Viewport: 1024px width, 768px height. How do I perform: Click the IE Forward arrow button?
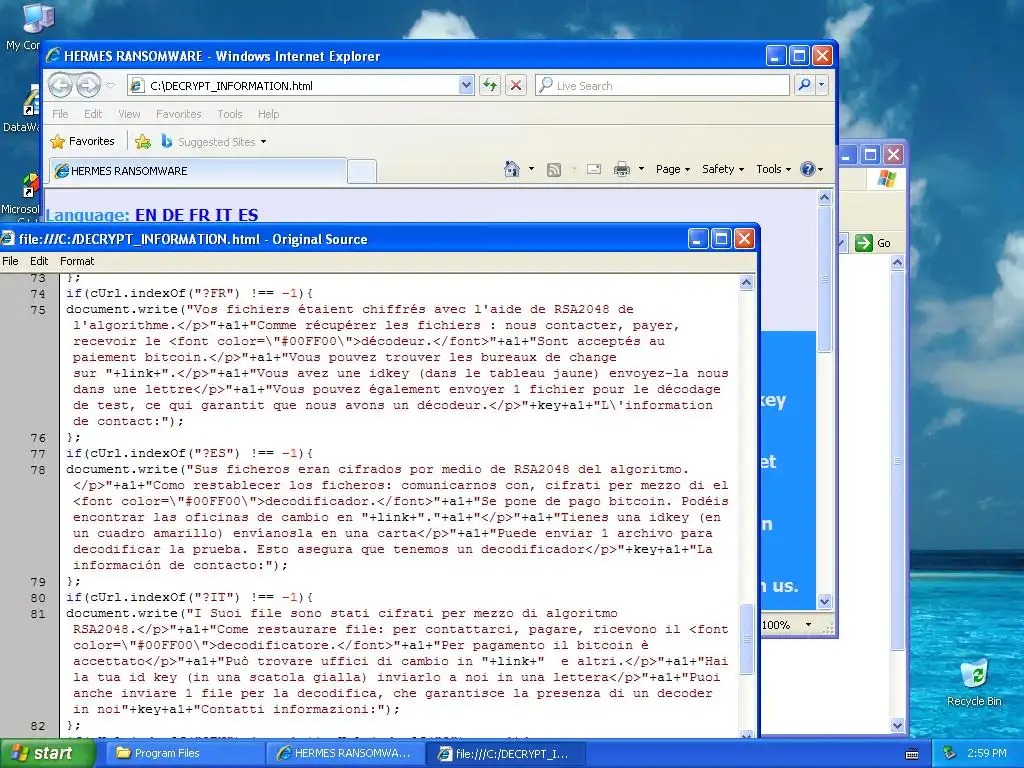click(x=88, y=86)
